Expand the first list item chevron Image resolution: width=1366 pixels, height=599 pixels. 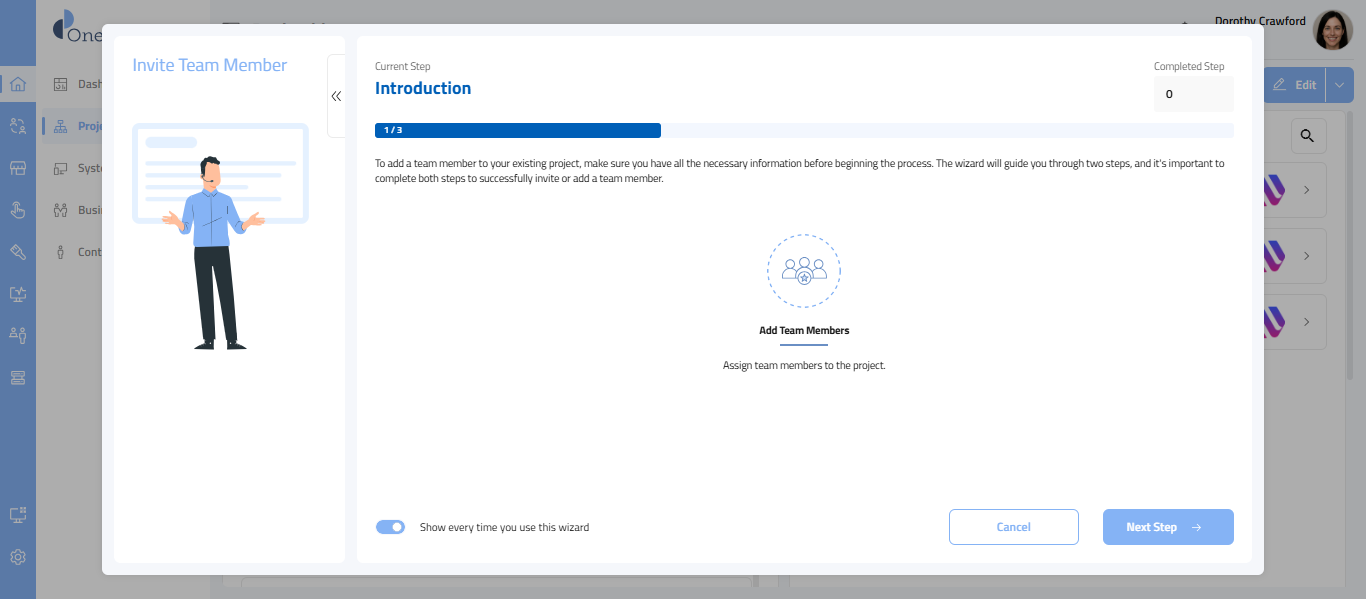1306,190
